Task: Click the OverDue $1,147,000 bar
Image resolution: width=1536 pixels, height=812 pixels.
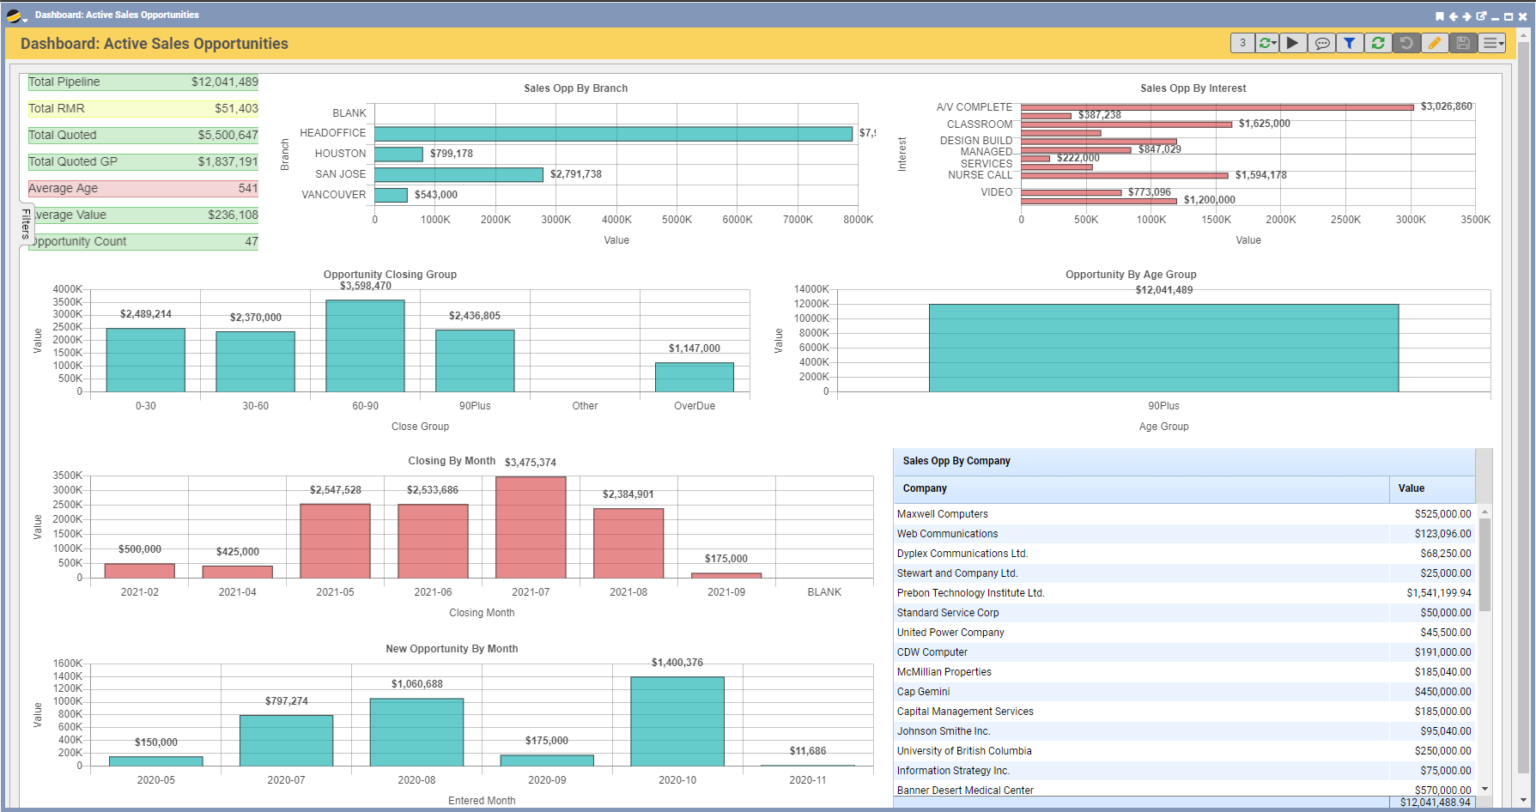Action: tap(694, 377)
